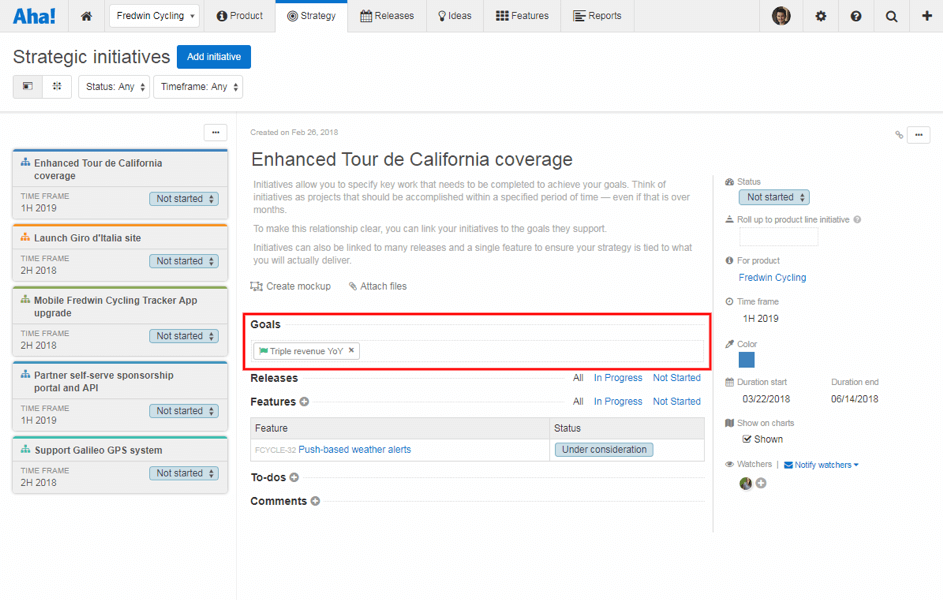Click the Add initiative button
Screen dimensions: 943x600
[x=214, y=57]
